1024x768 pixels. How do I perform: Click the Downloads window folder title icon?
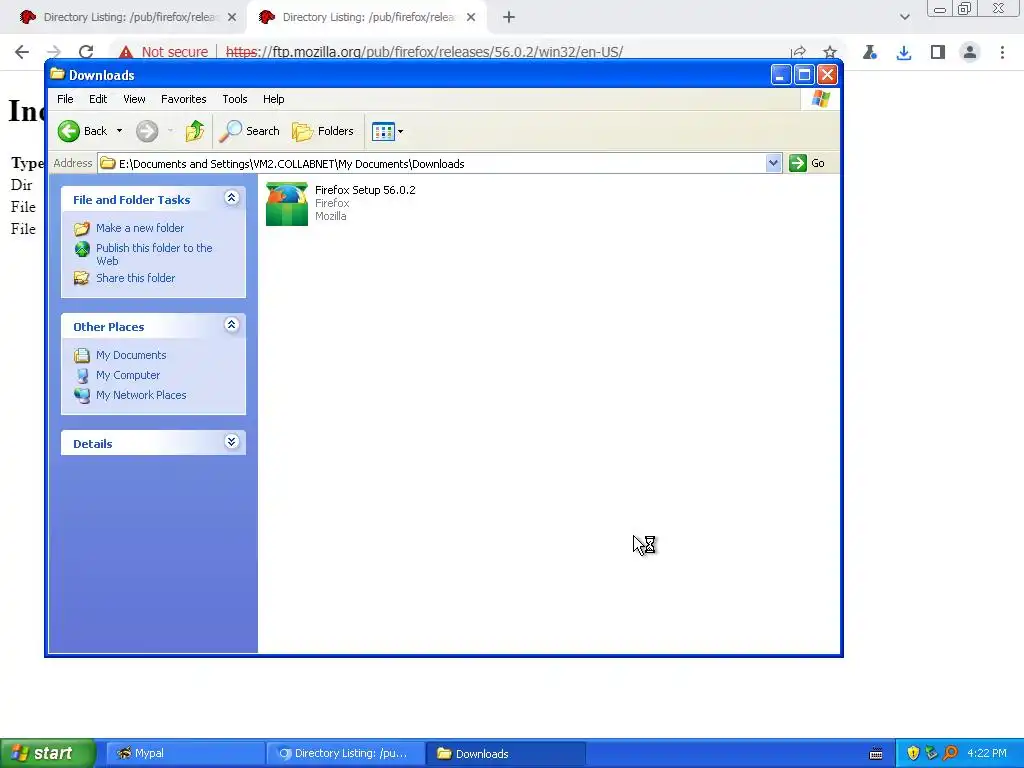pos(57,74)
